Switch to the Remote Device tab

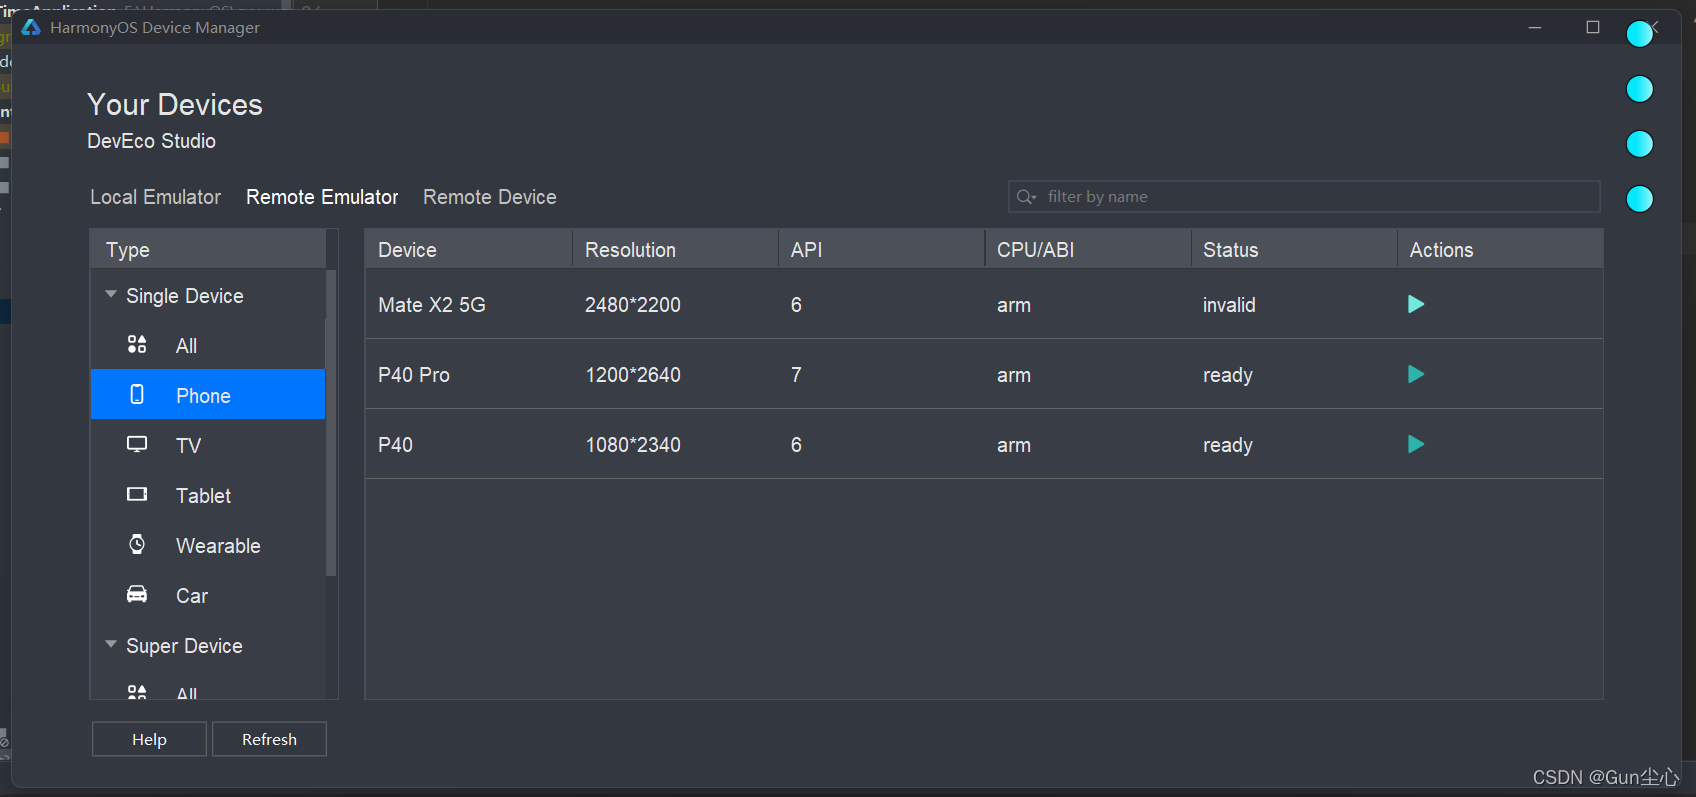pyautogui.click(x=489, y=197)
